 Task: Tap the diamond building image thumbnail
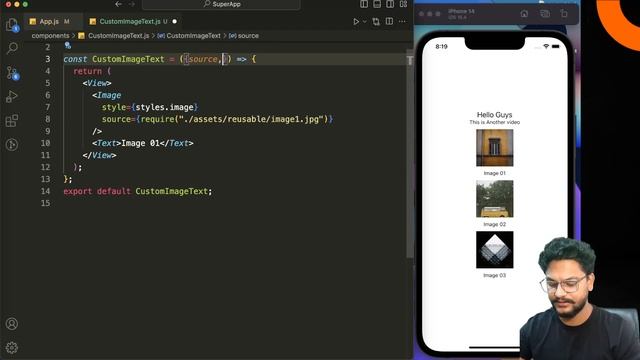(x=495, y=250)
